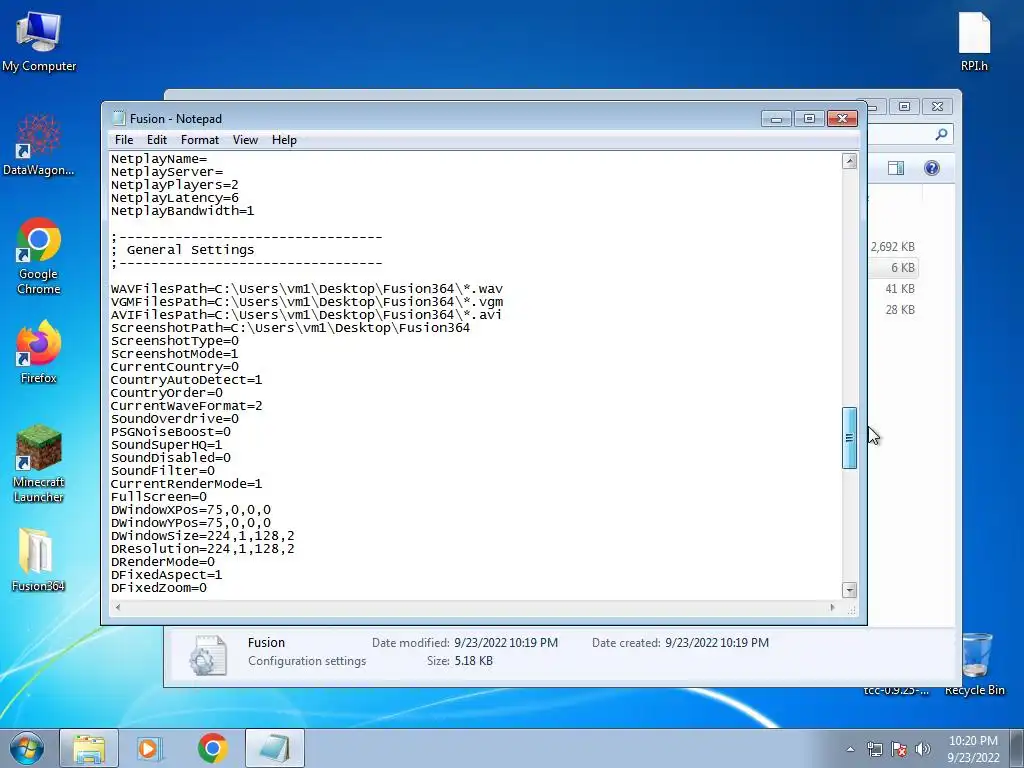Minimize the Notepad window
1024x768 pixels.
776,119
